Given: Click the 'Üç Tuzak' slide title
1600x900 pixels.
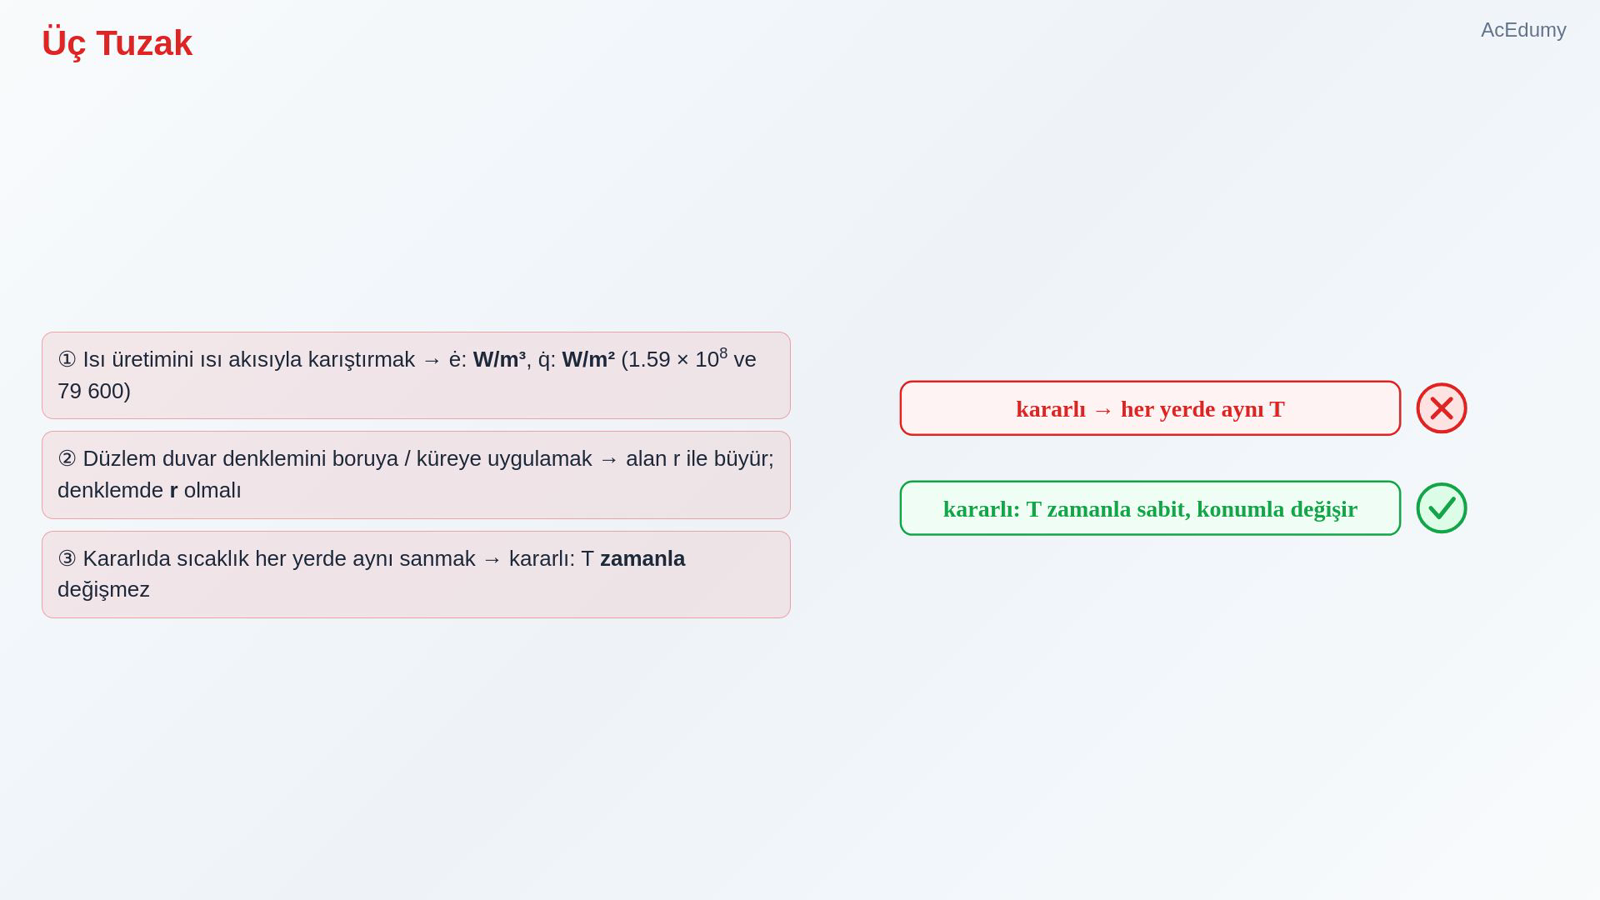Looking at the screenshot, I should pos(117,43).
